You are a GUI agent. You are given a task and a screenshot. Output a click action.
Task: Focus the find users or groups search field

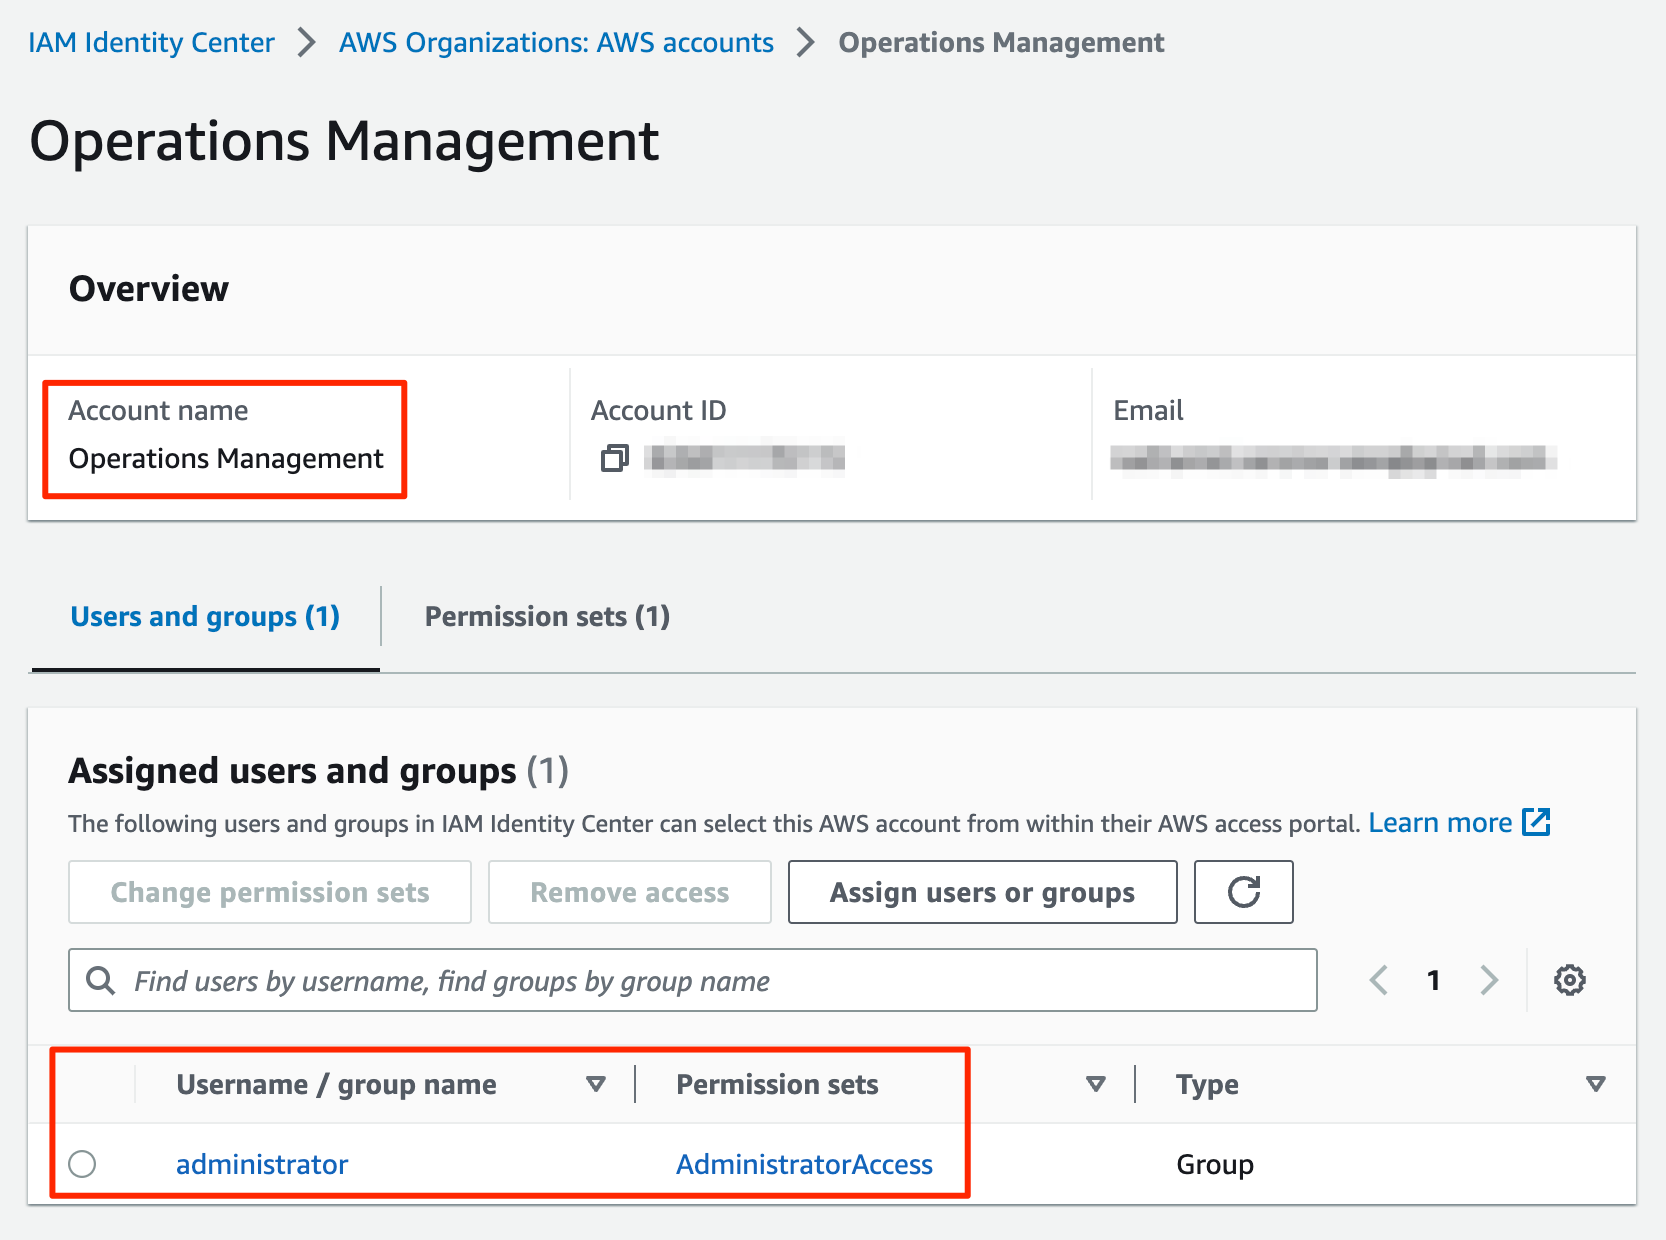pos(692,980)
